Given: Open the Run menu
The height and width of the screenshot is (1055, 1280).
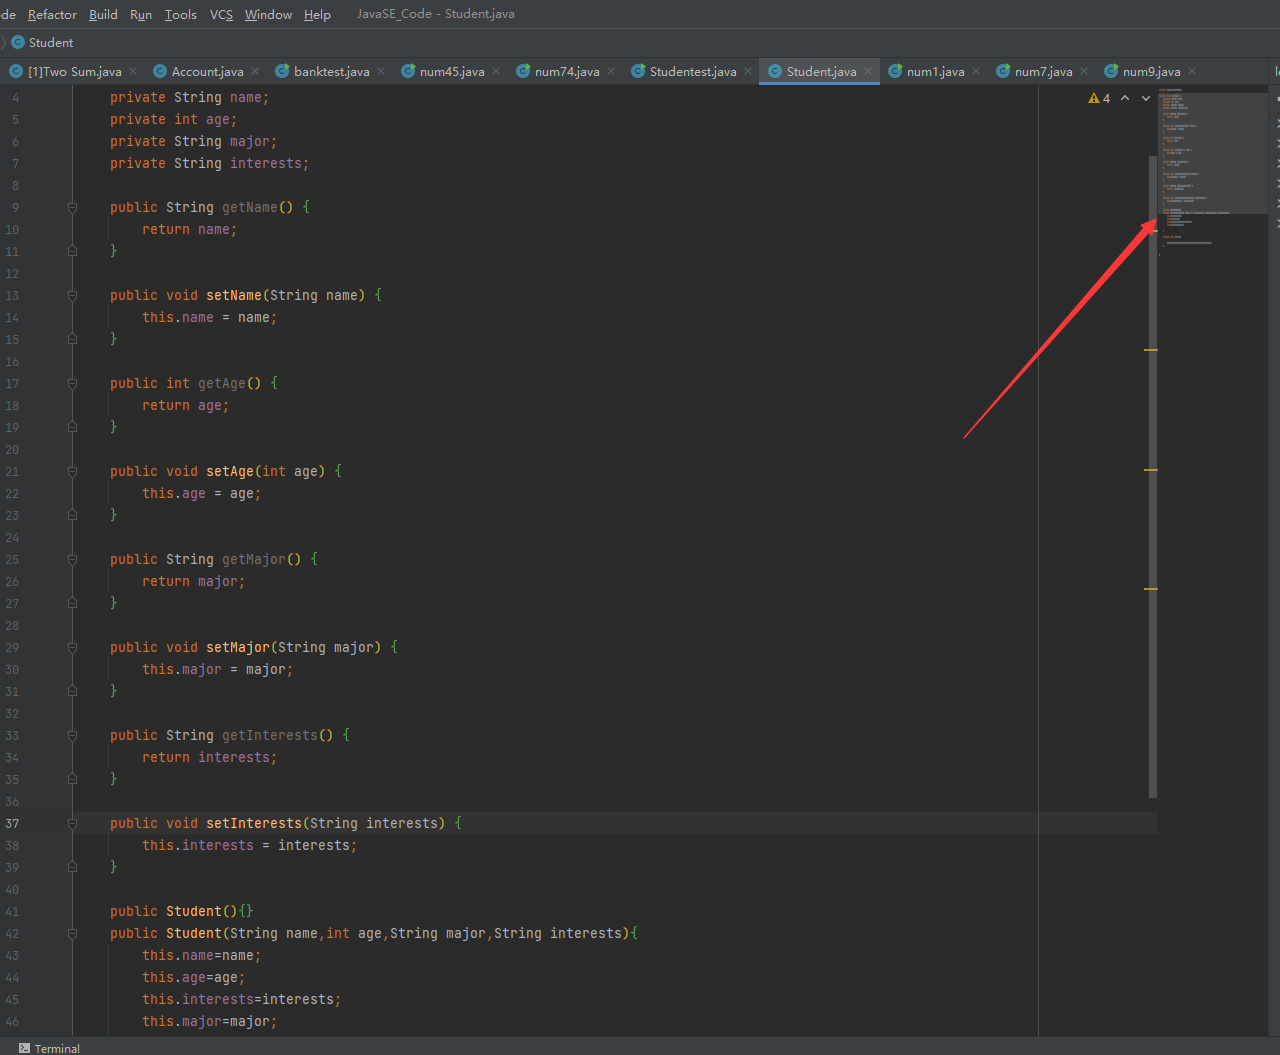Looking at the screenshot, I should 141,14.
